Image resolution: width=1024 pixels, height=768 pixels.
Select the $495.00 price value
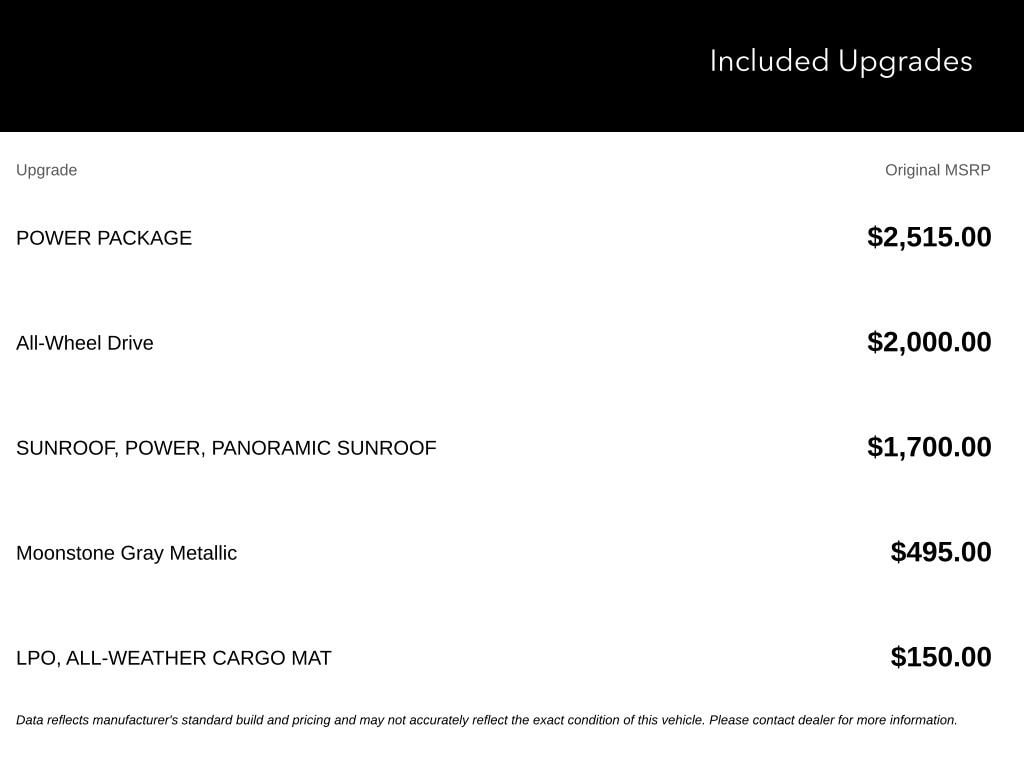940,552
